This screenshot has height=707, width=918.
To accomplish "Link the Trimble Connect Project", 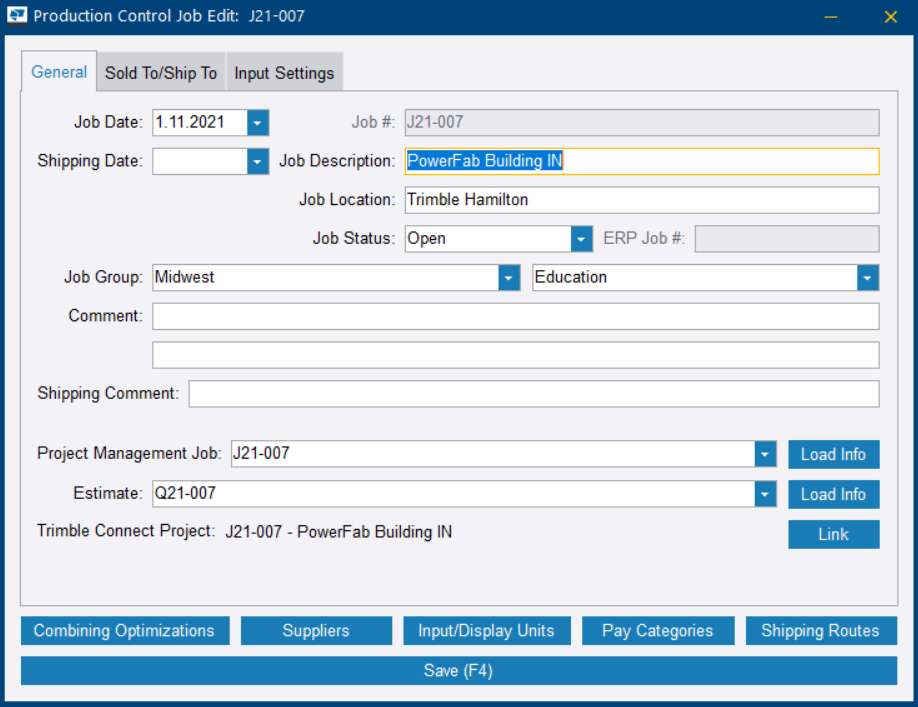I will (x=833, y=533).
